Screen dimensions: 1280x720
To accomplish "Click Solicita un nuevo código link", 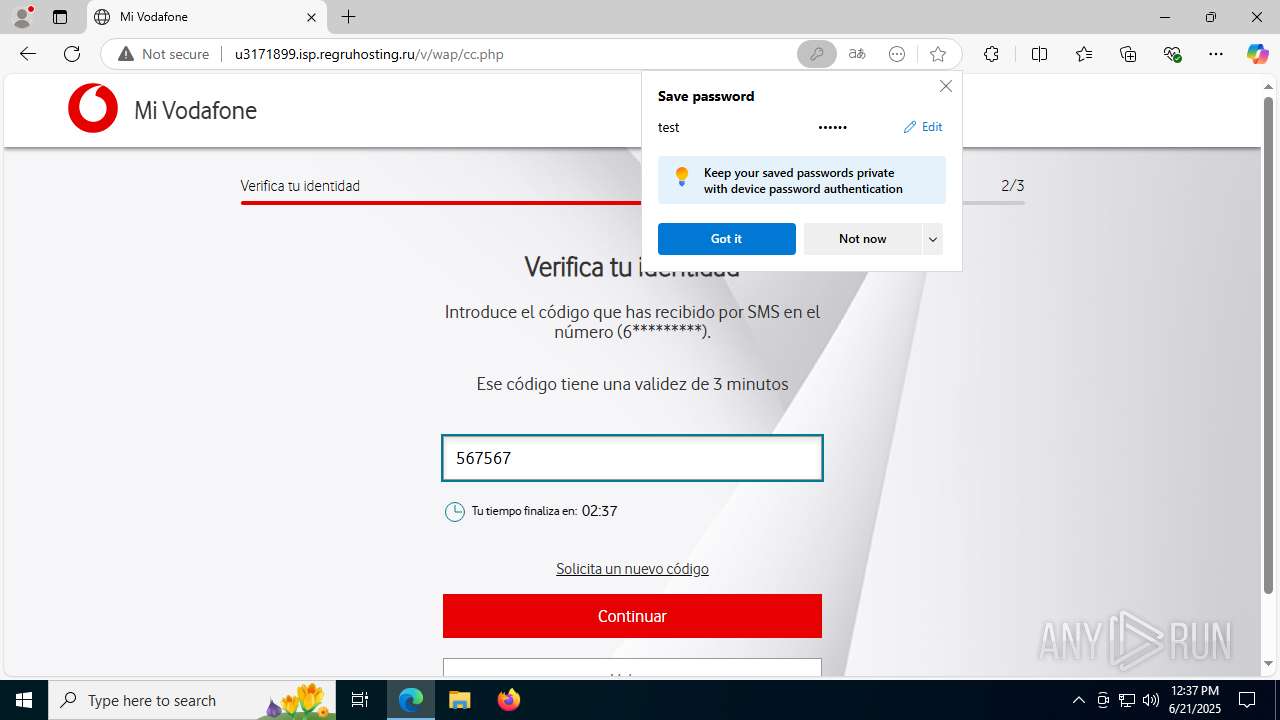I will [632, 569].
